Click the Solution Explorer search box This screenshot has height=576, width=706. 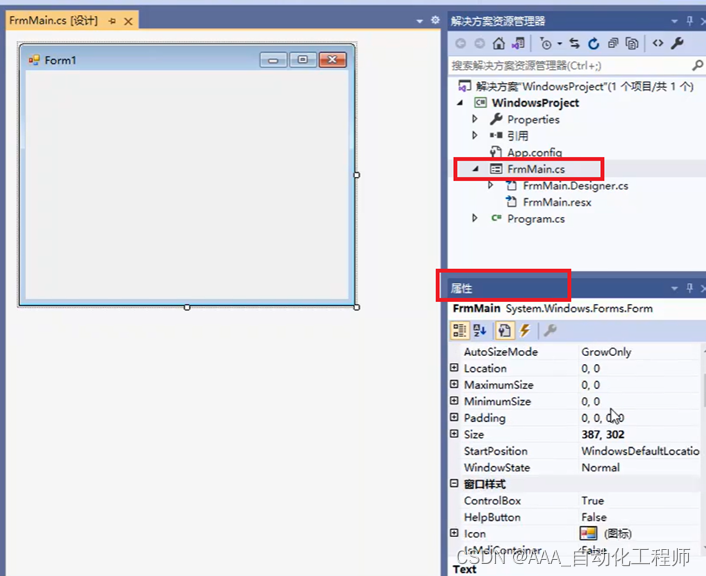(570, 66)
